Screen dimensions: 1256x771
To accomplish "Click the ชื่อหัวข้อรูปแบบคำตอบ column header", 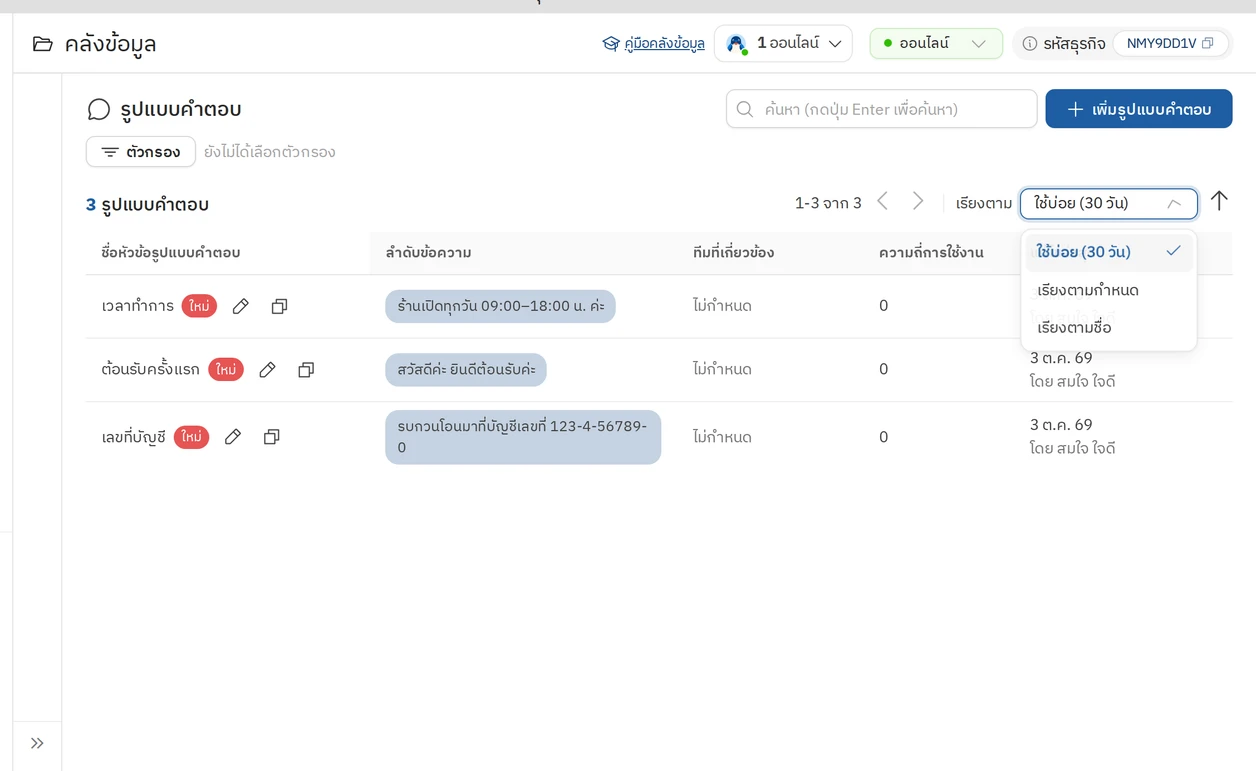I will pos(171,253).
